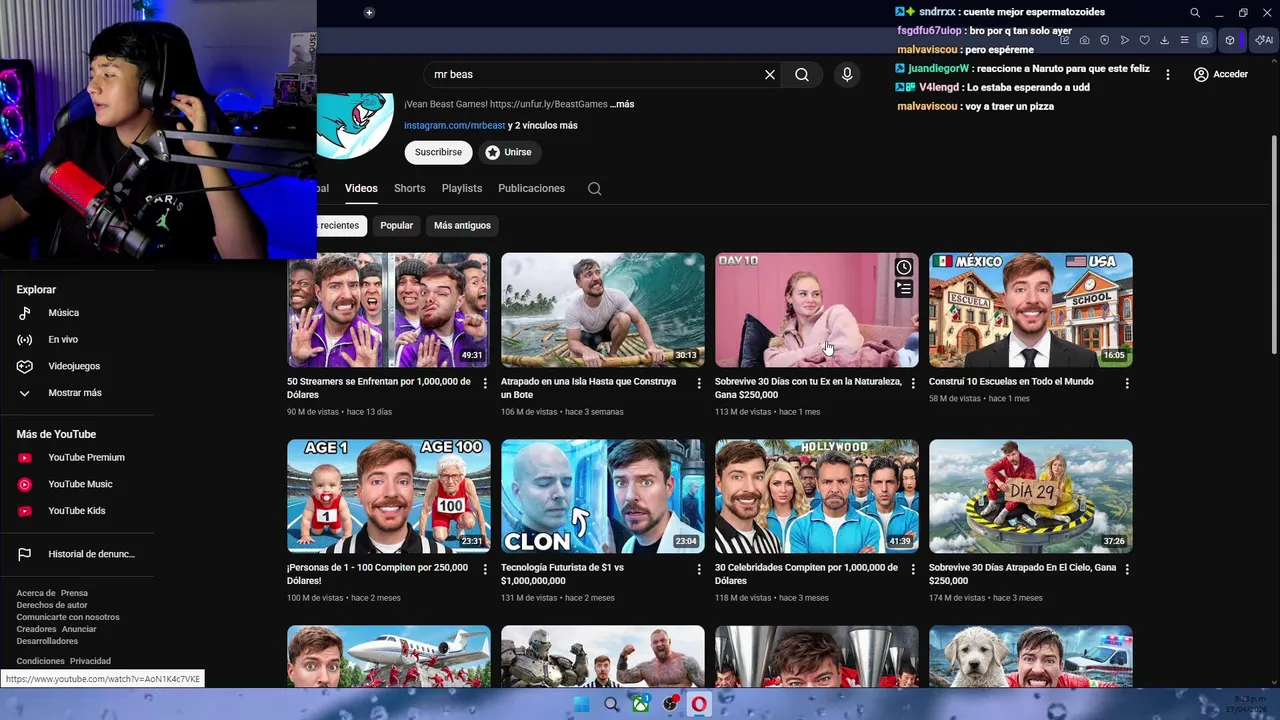This screenshot has height=720, width=1280.
Task: Switch to Shorts channel tab
Action: 409,188
